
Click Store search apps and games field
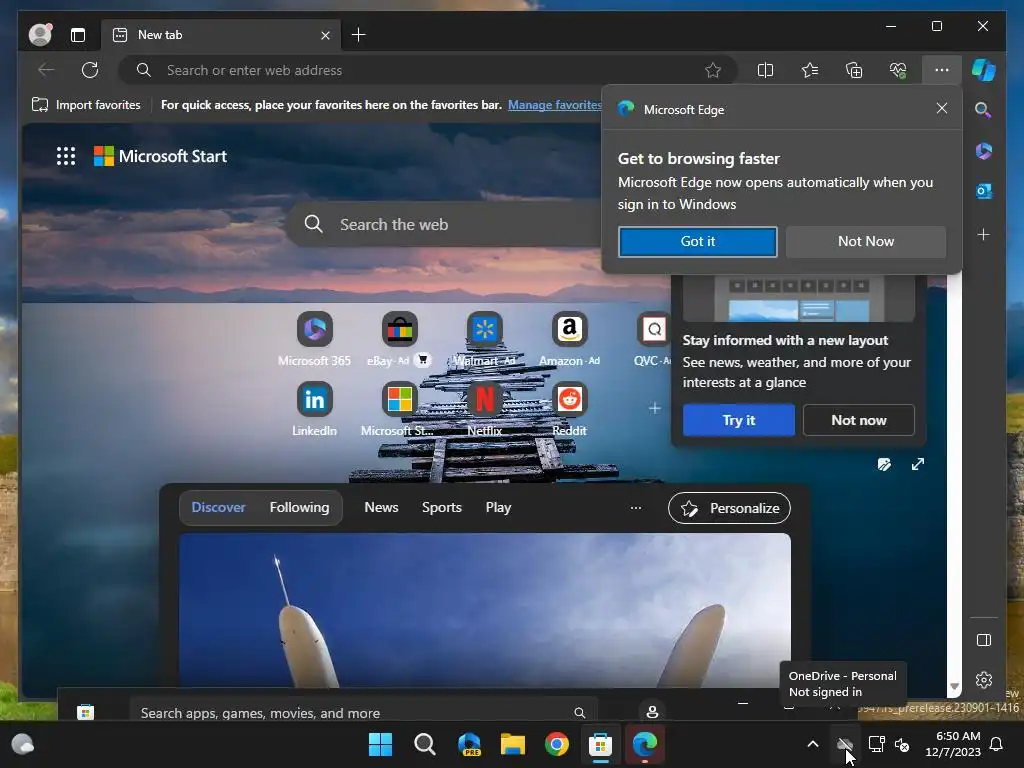click(x=363, y=712)
